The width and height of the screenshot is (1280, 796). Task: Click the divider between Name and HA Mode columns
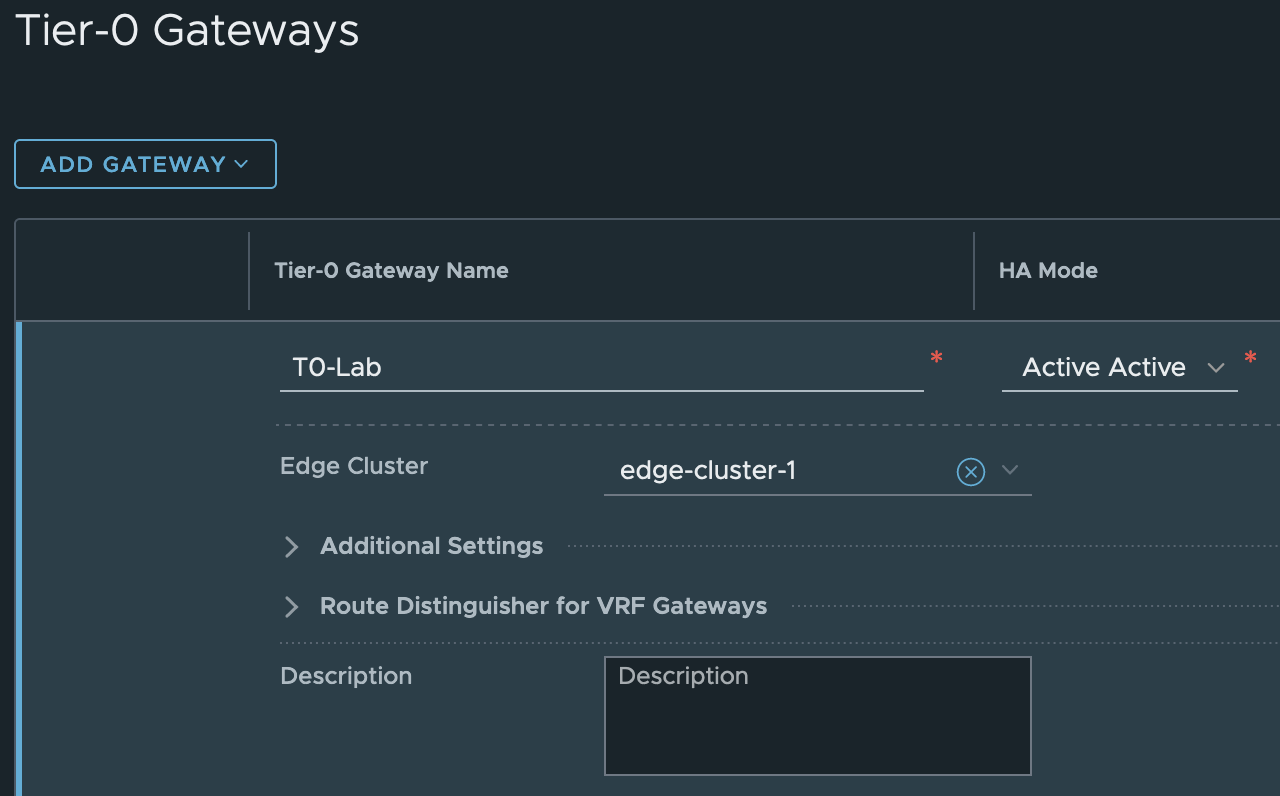(973, 271)
